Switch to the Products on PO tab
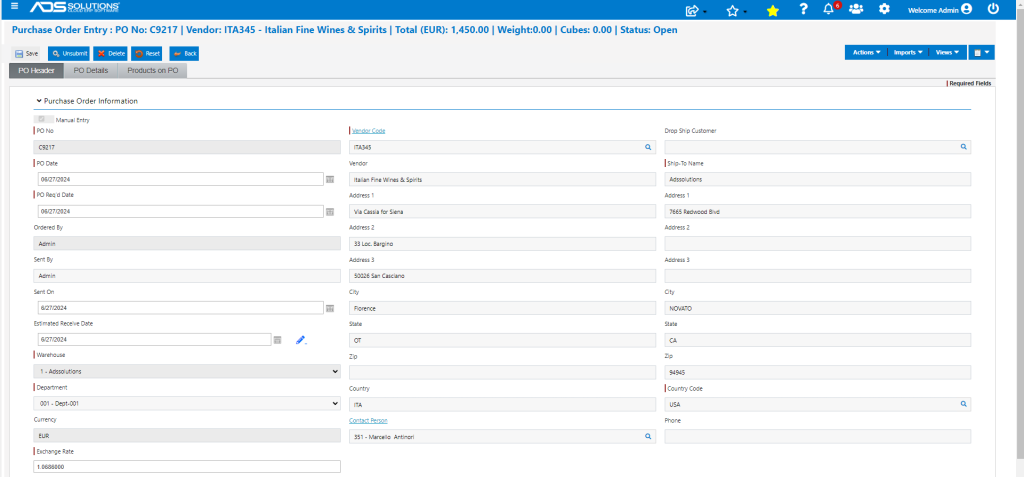The width and height of the screenshot is (1024, 477). (x=152, y=71)
